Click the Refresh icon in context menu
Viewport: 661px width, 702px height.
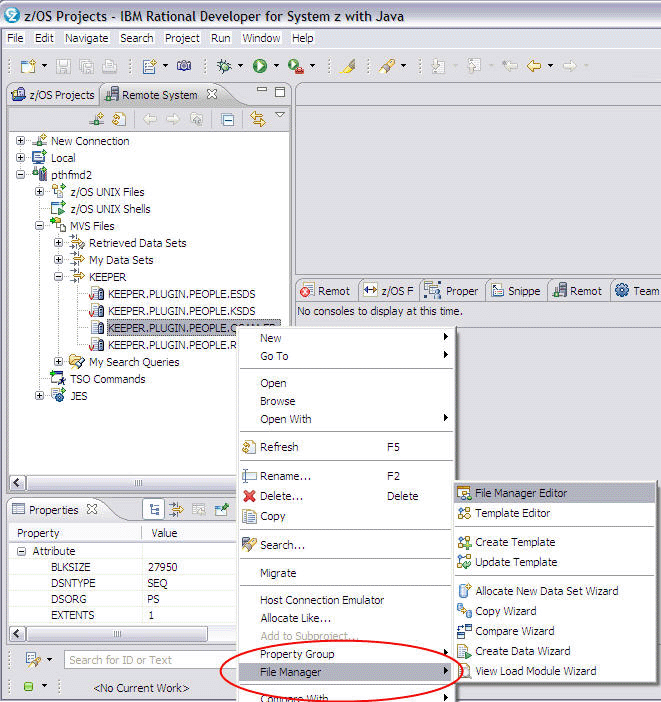[x=249, y=447]
